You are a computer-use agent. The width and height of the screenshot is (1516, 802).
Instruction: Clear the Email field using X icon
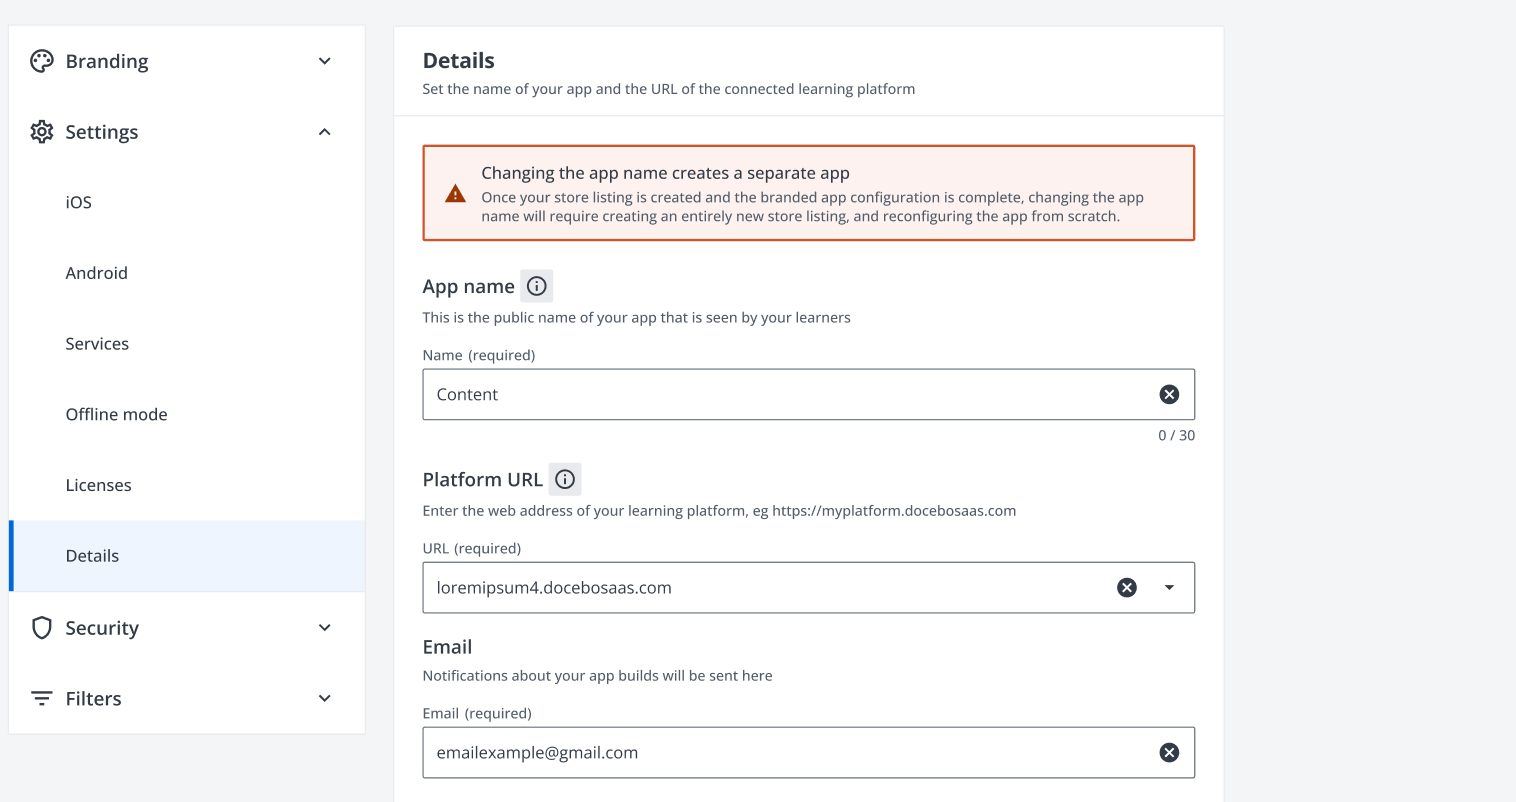(x=1168, y=753)
